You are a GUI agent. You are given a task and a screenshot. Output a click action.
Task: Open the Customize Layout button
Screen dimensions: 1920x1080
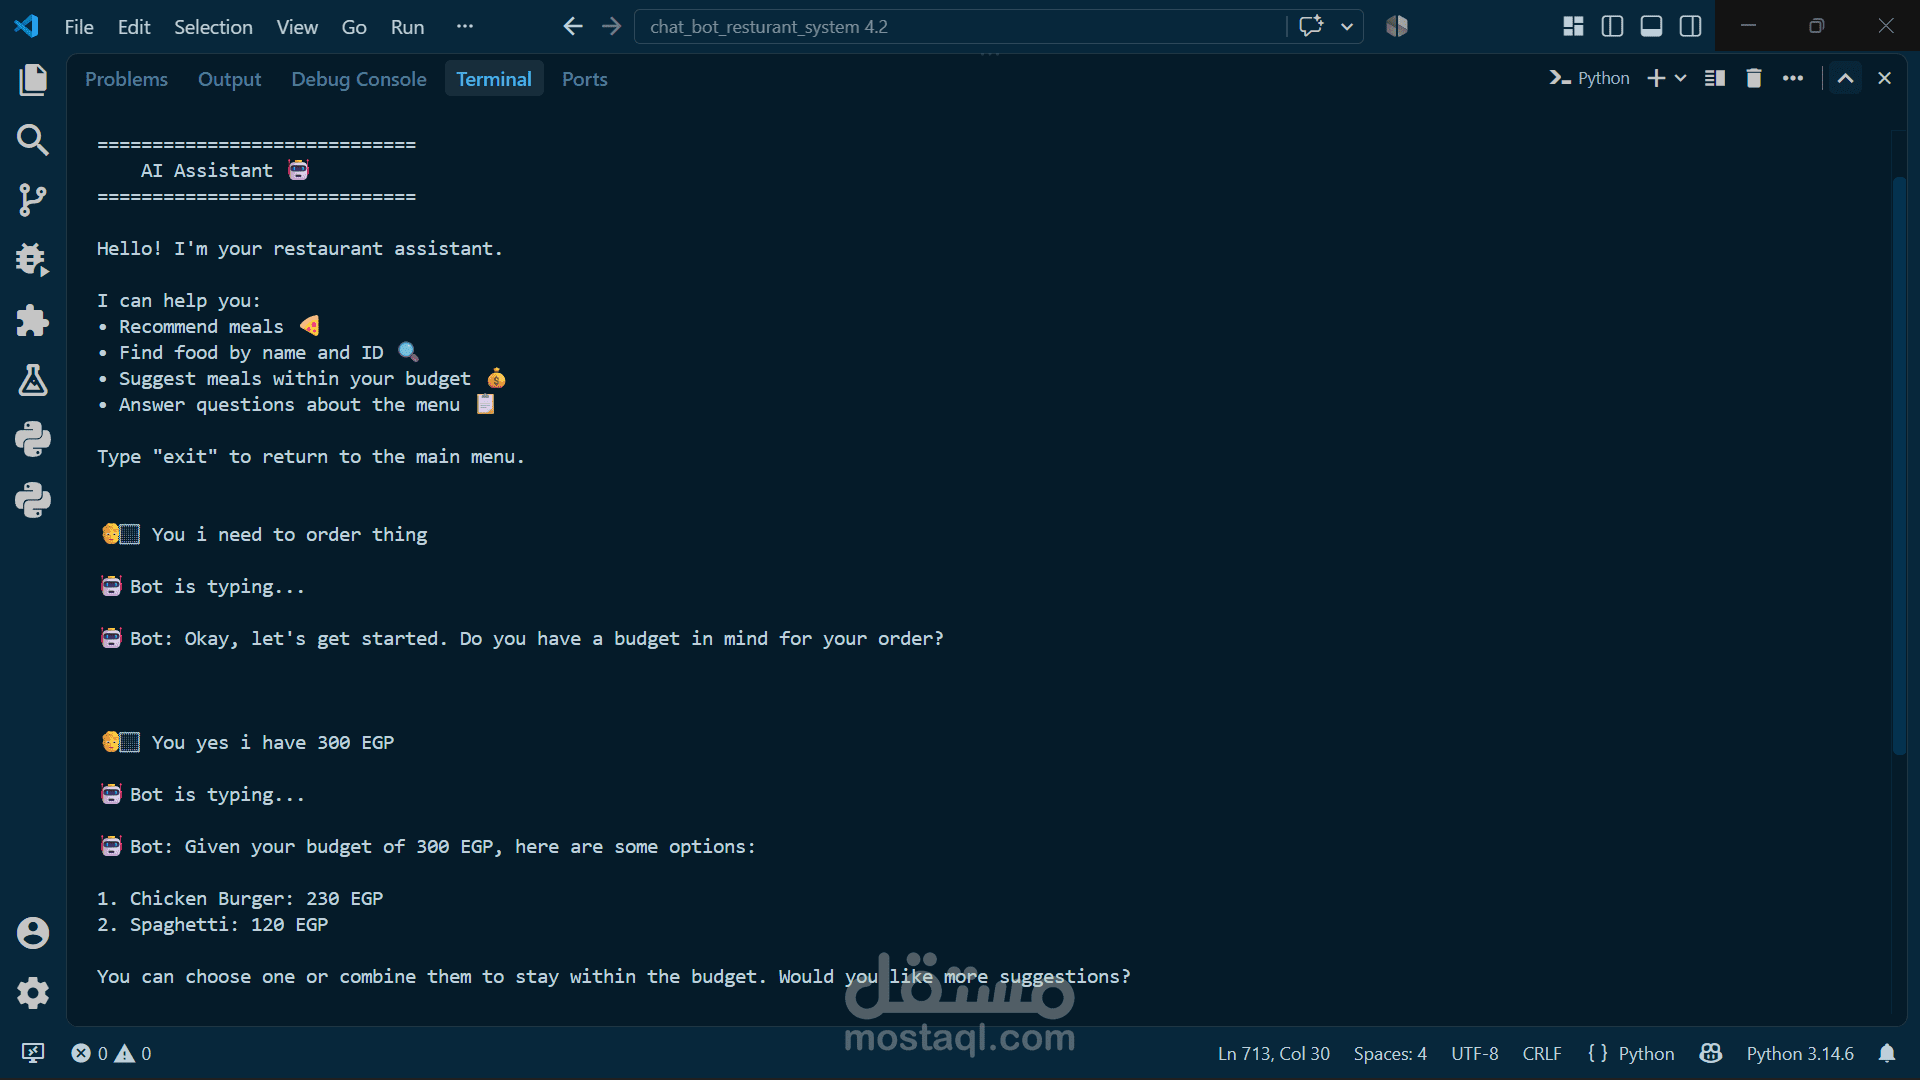click(x=1573, y=27)
